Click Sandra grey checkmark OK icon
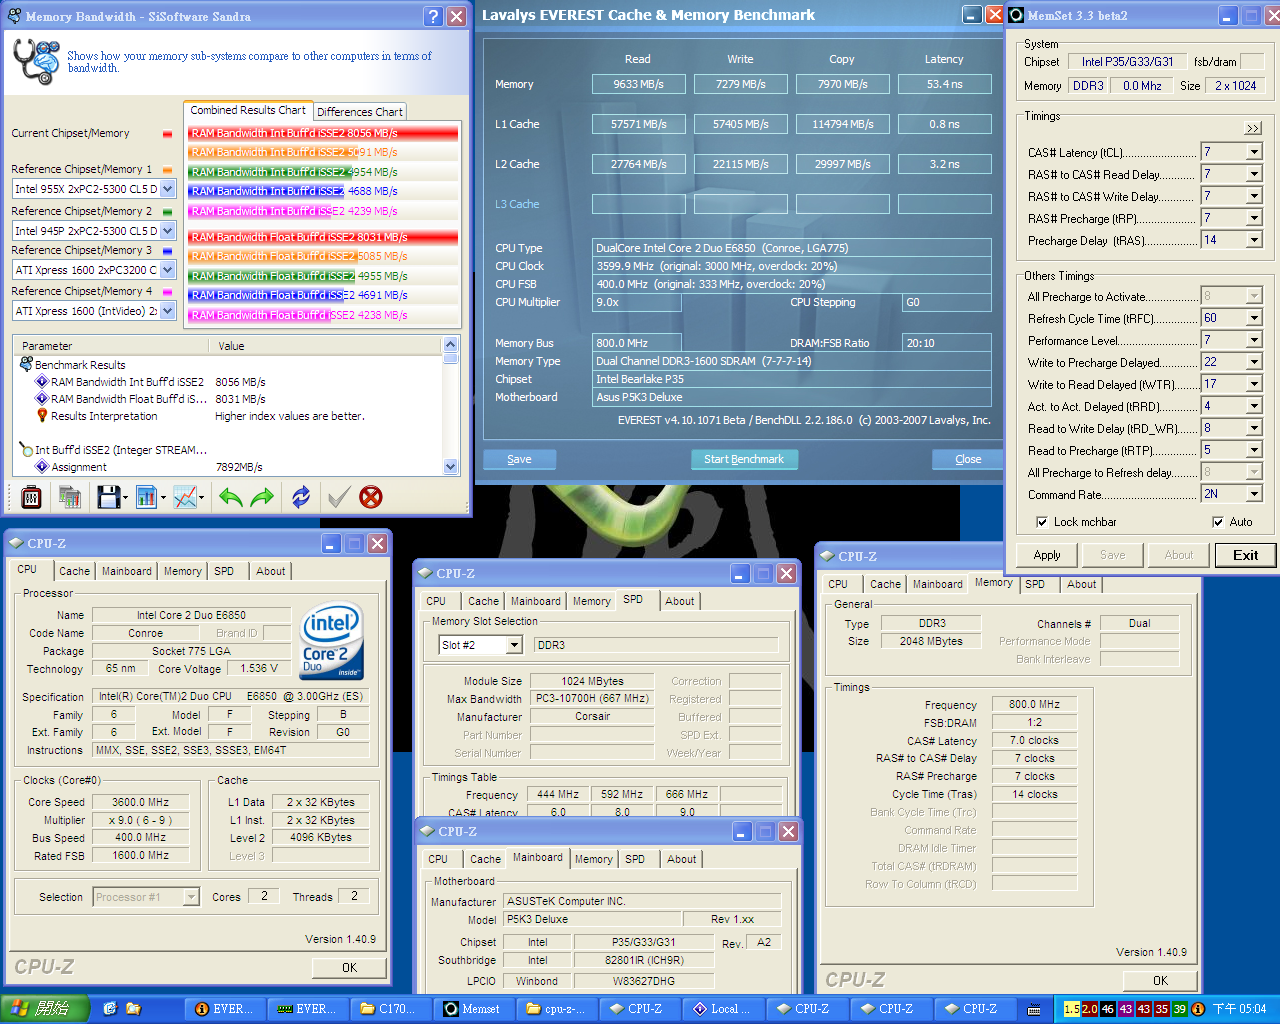The width and height of the screenshot is (1280, 1024). [x=339, y=497]
